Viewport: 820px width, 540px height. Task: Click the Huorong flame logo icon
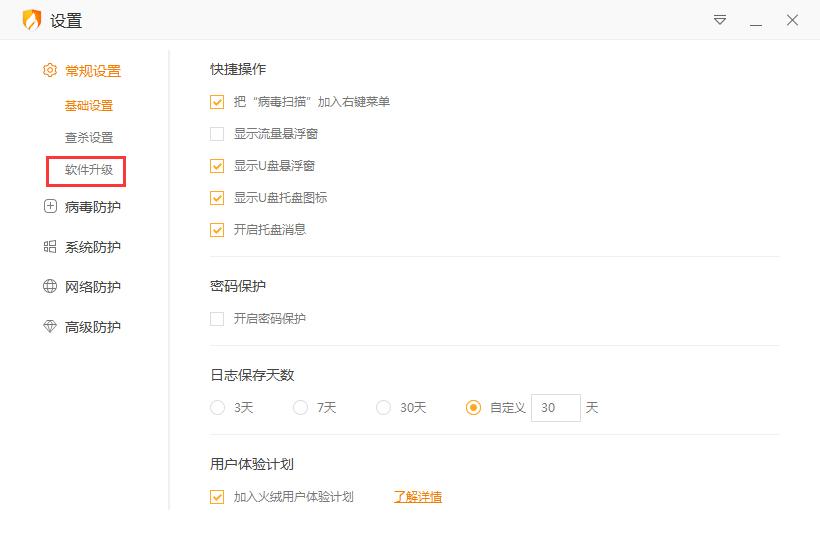pos(31,20)
